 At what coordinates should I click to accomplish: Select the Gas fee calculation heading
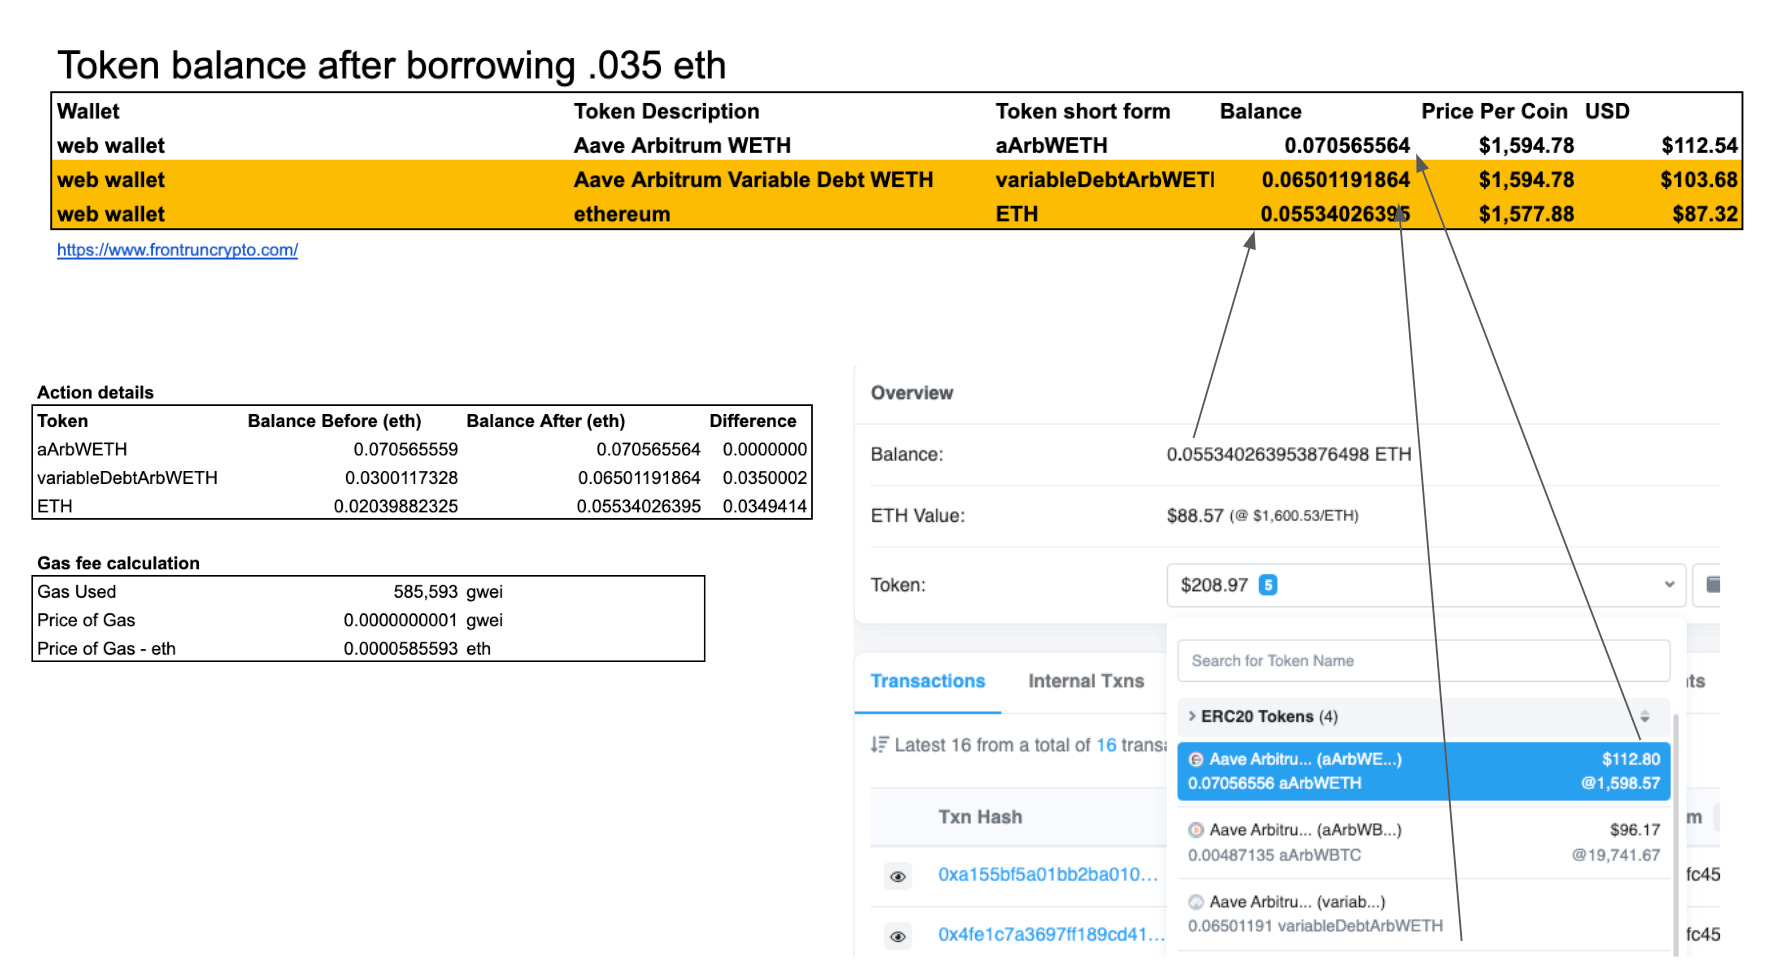pyautogui.click(x=118, y=563)
